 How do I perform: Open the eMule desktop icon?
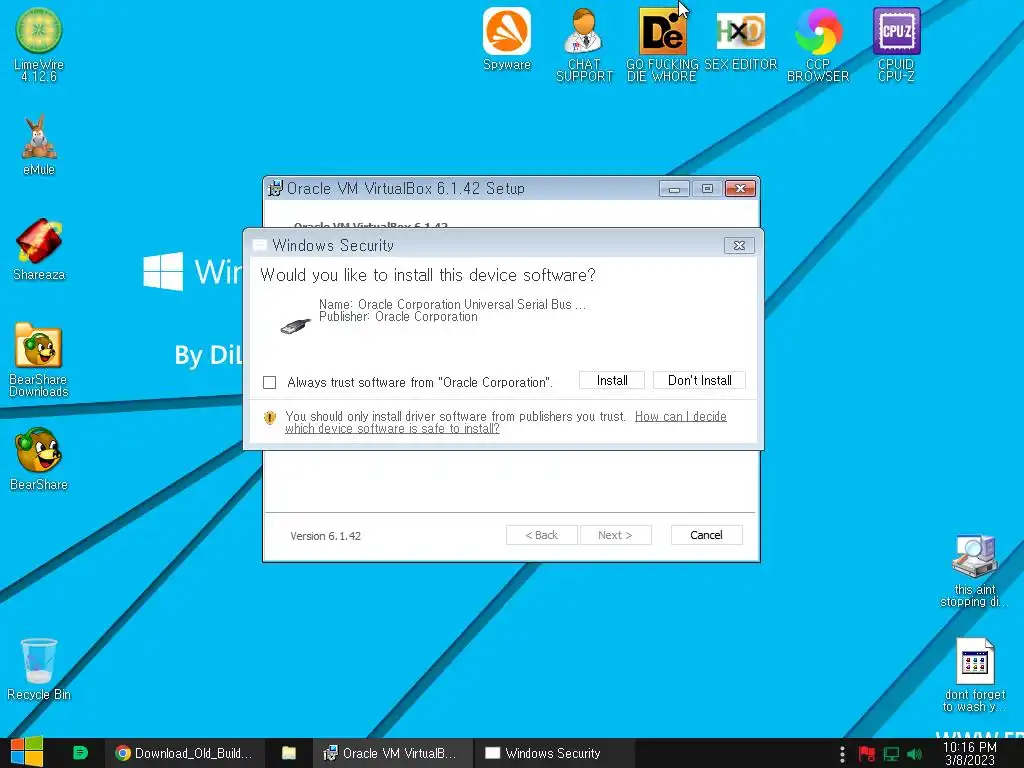(x=39, y=145)
